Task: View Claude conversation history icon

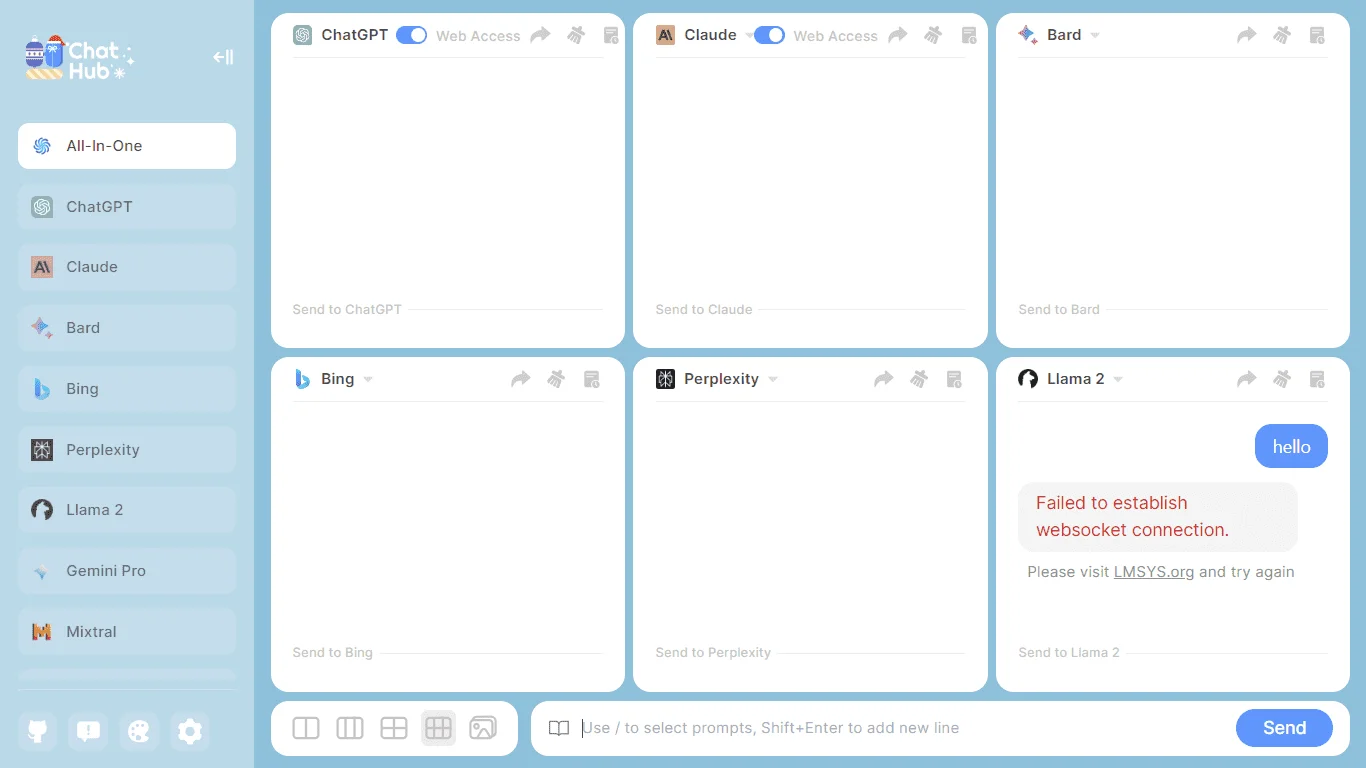Action: (x=969, y=35)
